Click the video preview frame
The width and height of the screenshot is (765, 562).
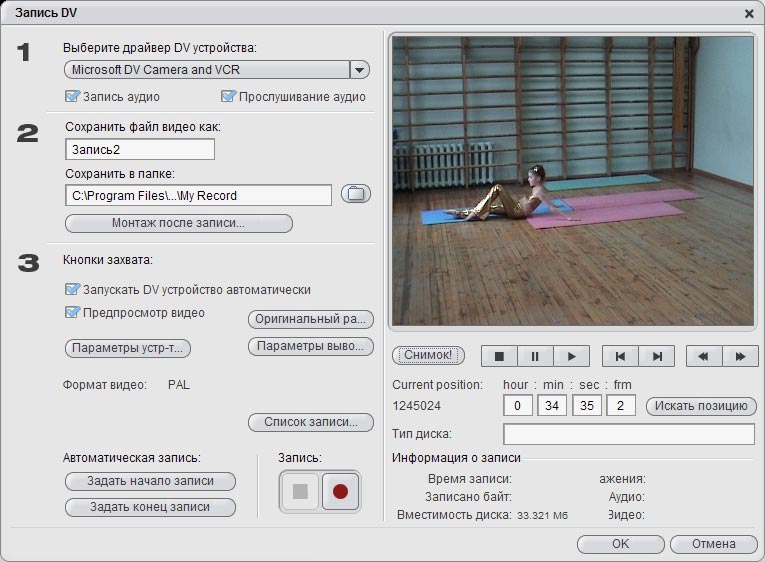click(573, 181)
